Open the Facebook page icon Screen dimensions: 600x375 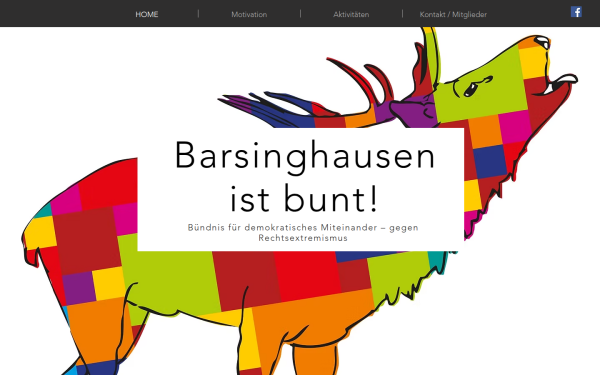(x=576, y=12)
